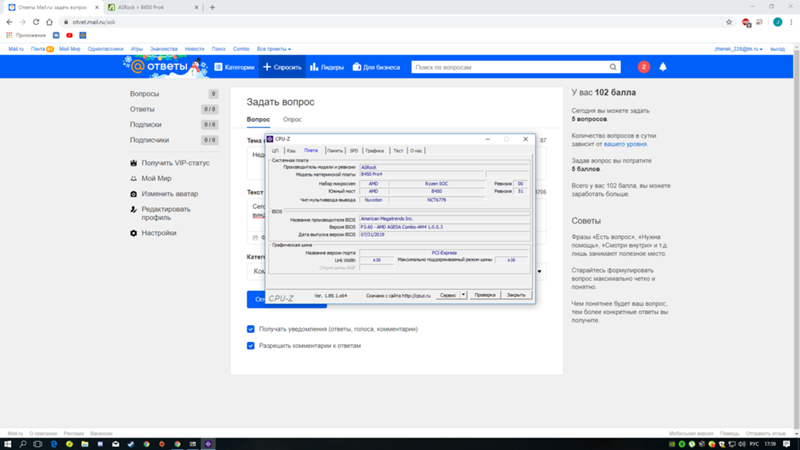Open Chrome three-dot menu

(x=791, y=22)
